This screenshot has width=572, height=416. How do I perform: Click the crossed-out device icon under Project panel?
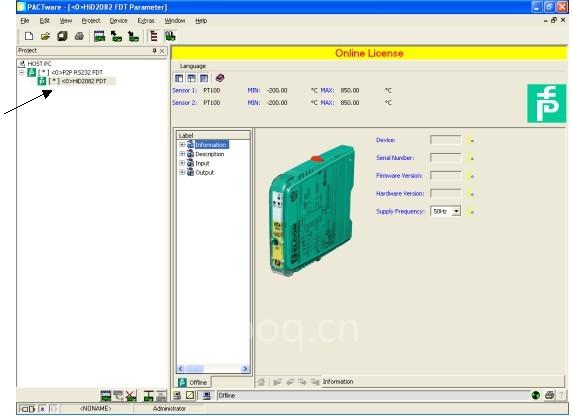131,396
